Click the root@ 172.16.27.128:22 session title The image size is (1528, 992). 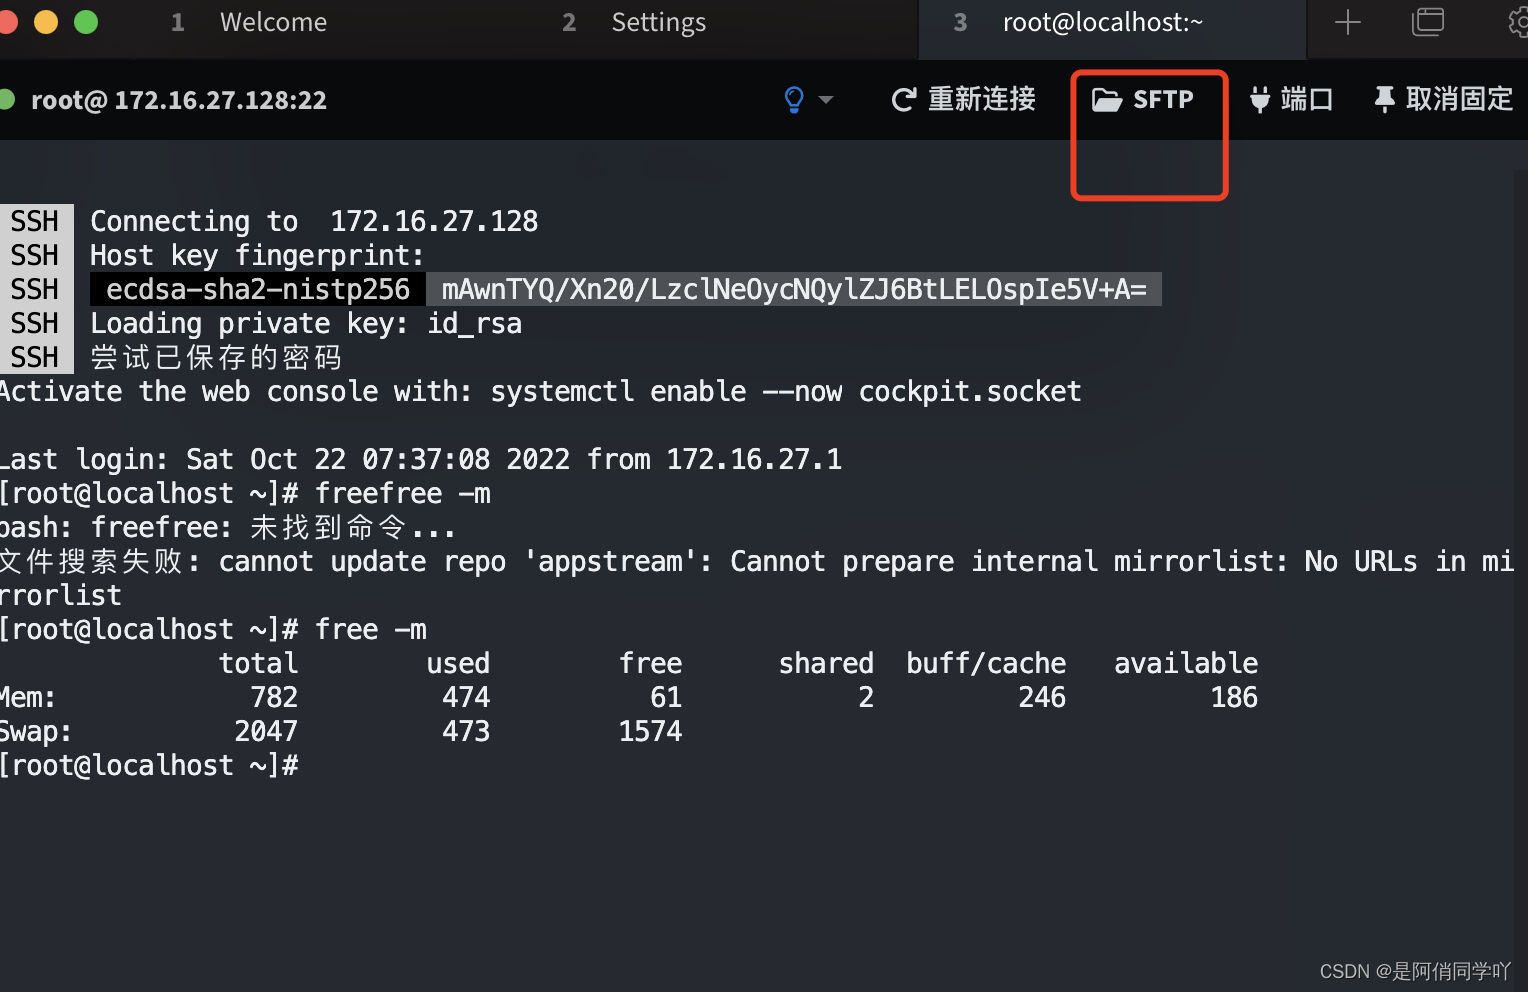tap(179, 100)
